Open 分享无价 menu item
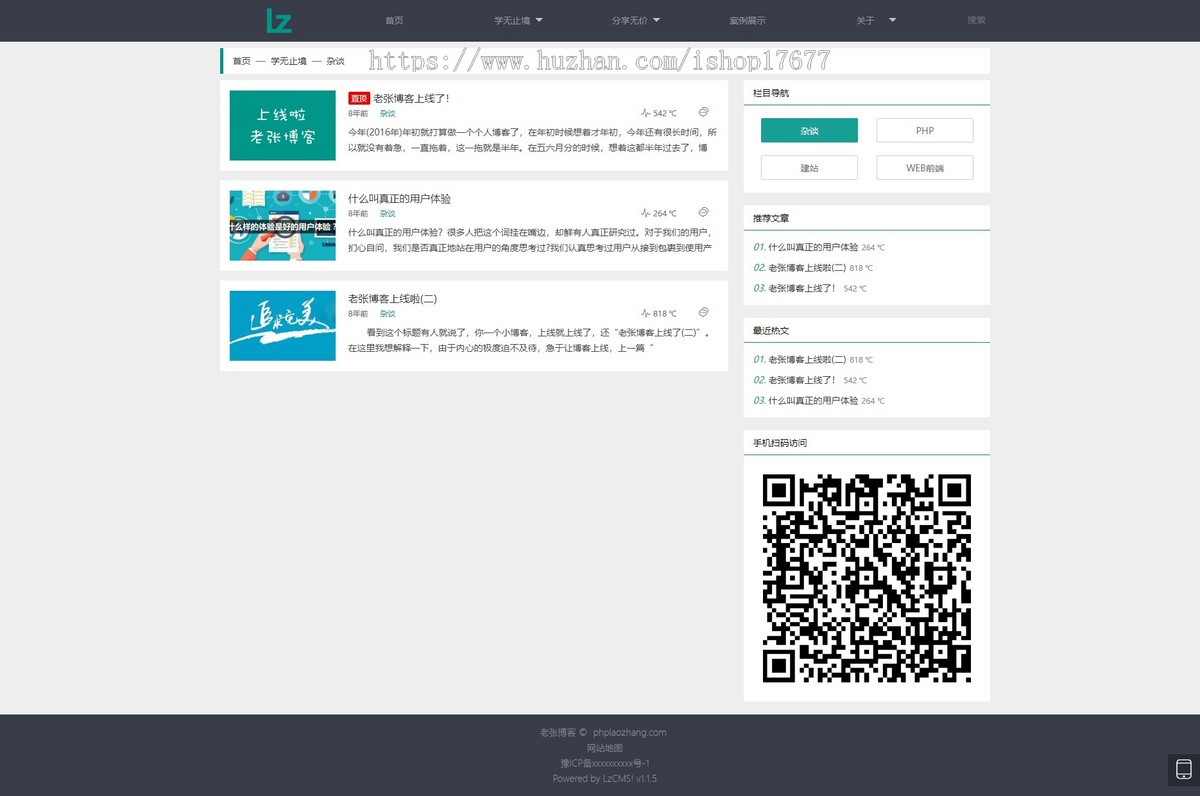The height and width of the screenshot is (796, 1200). coord(630,20)
